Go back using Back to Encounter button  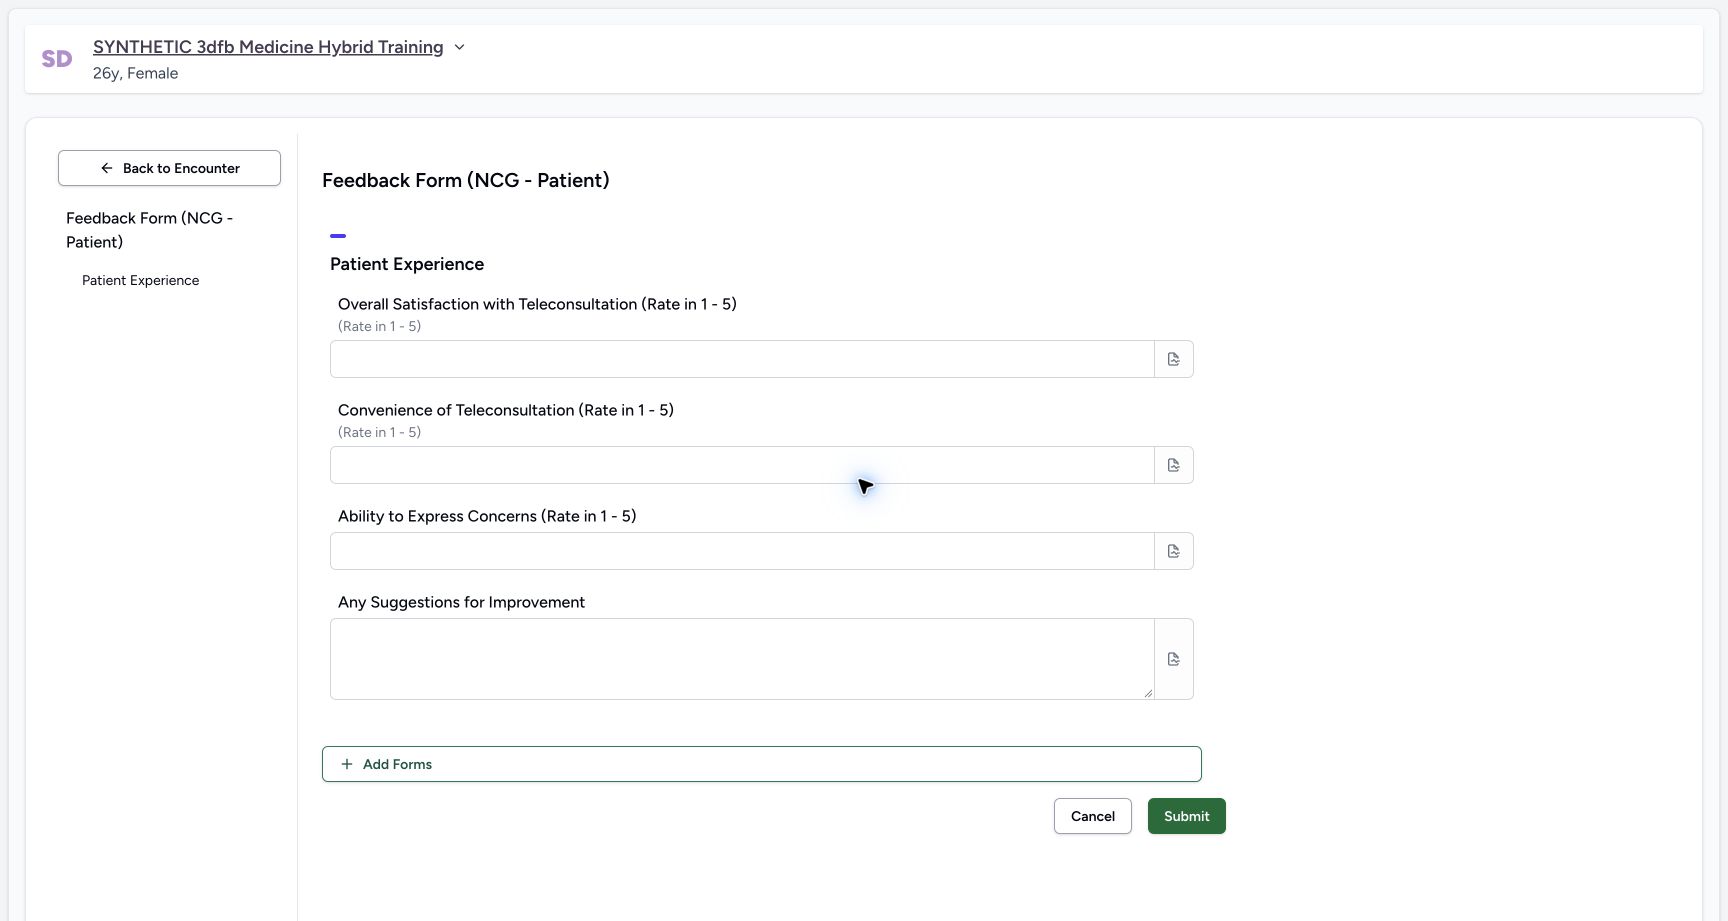click(x=169, y=168)
